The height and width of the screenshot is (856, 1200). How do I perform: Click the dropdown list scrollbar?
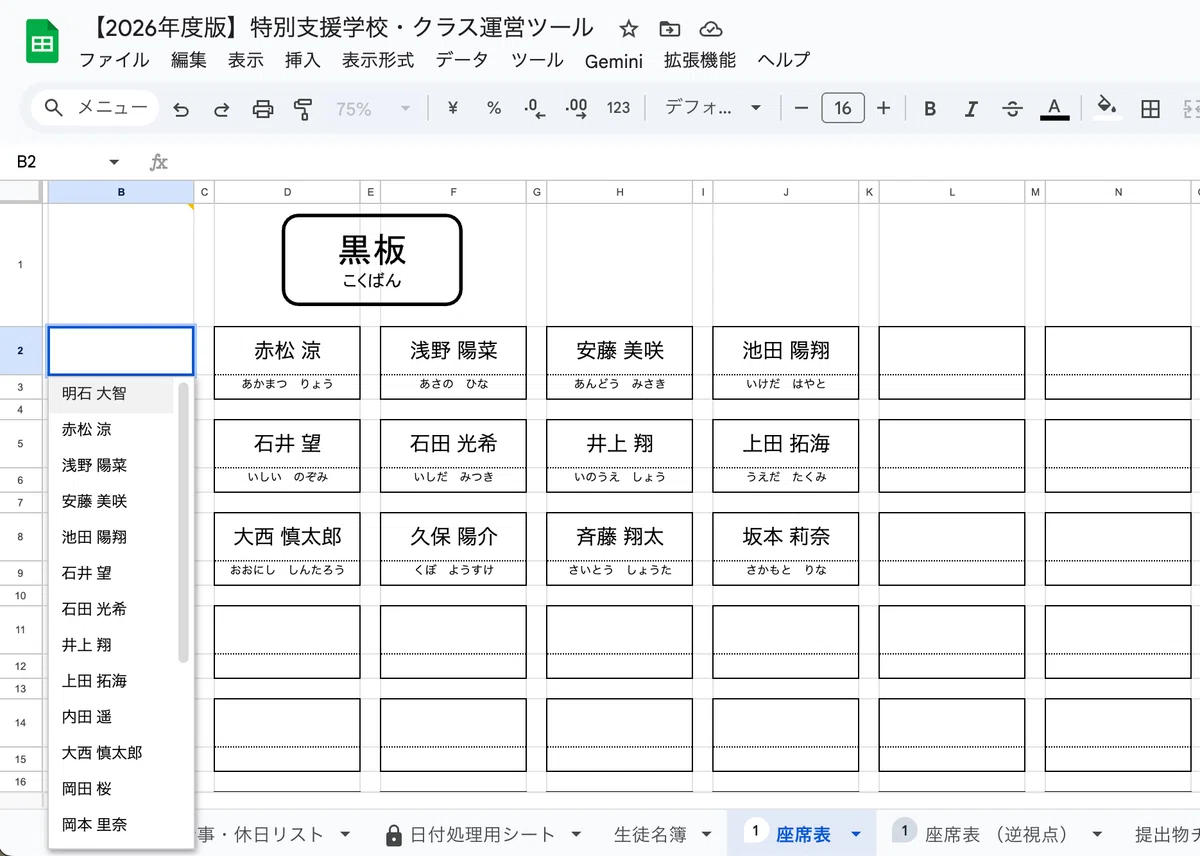(183, 521)
